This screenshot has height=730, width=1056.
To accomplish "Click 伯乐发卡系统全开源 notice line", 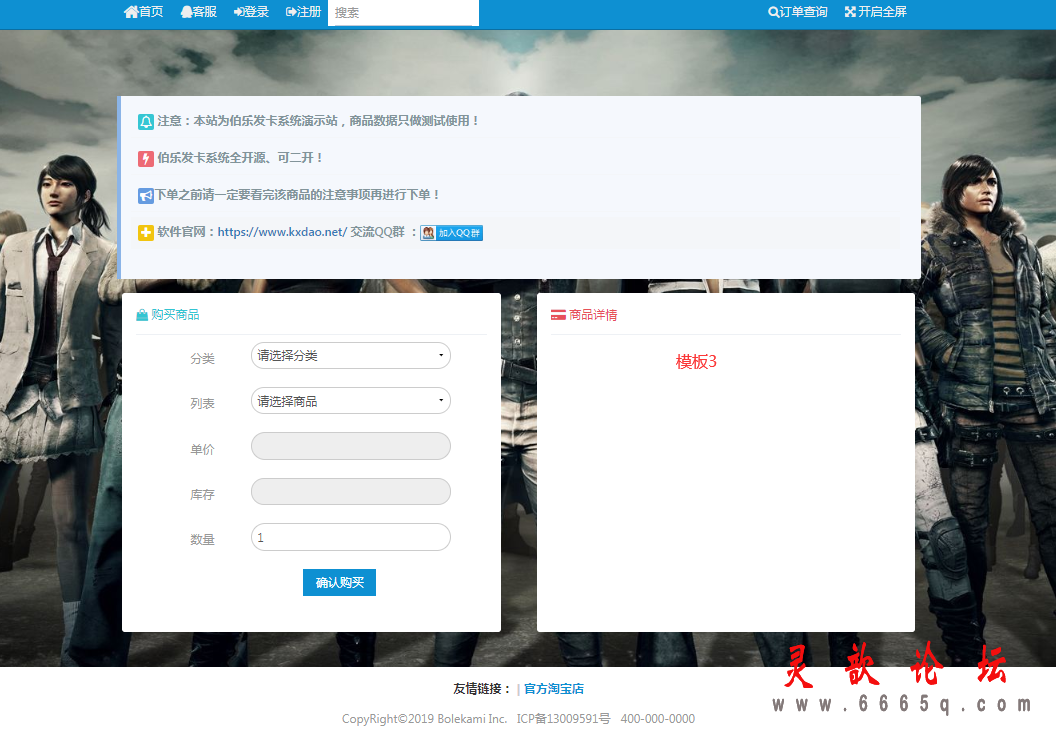I will [240, 158].
